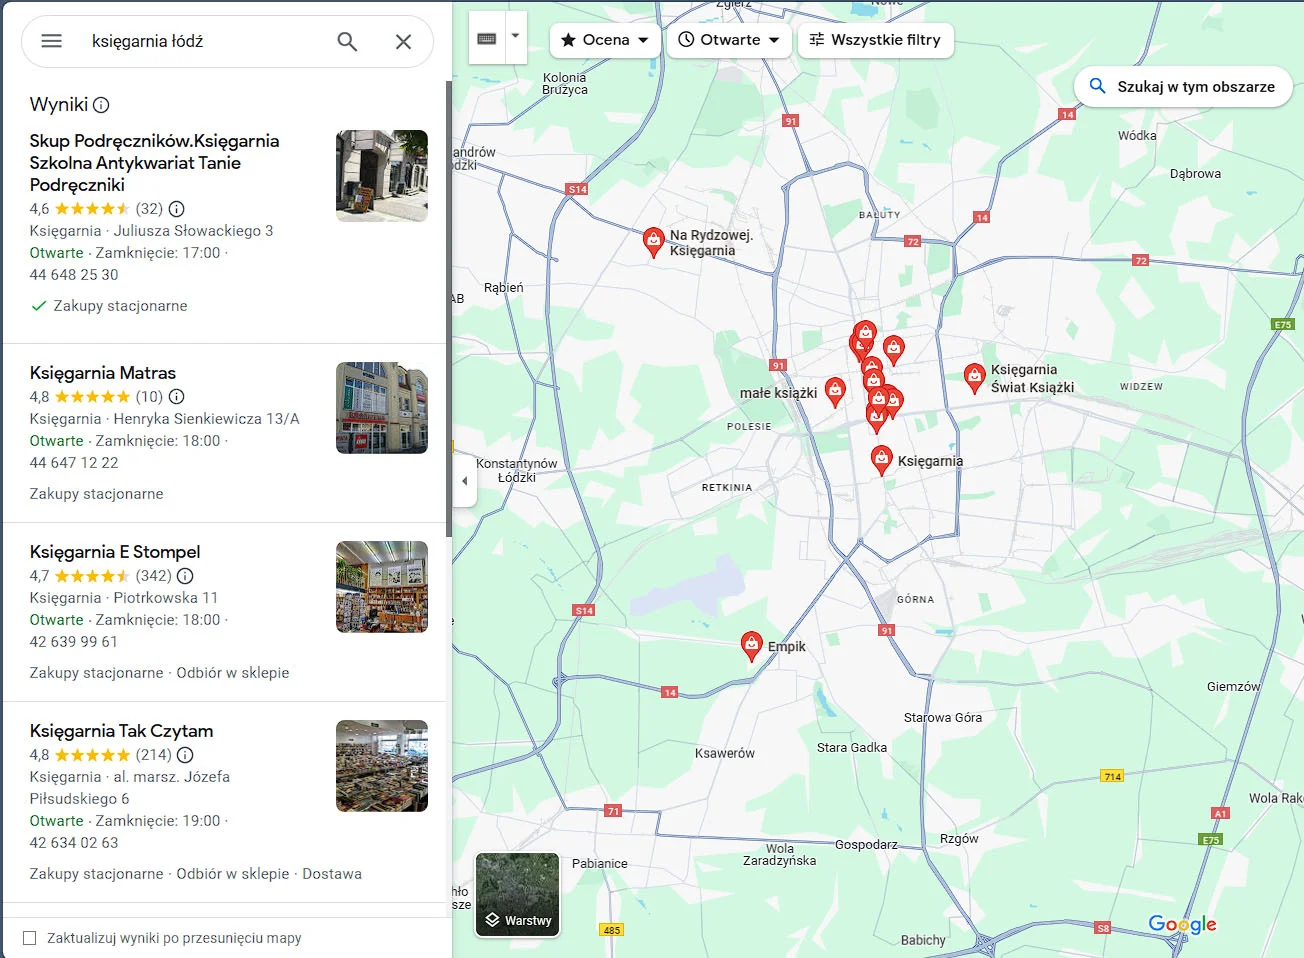This screenshot has width=1304, height=958.
Task: Click info icon beside rating (32)
Action: (177, 209)
